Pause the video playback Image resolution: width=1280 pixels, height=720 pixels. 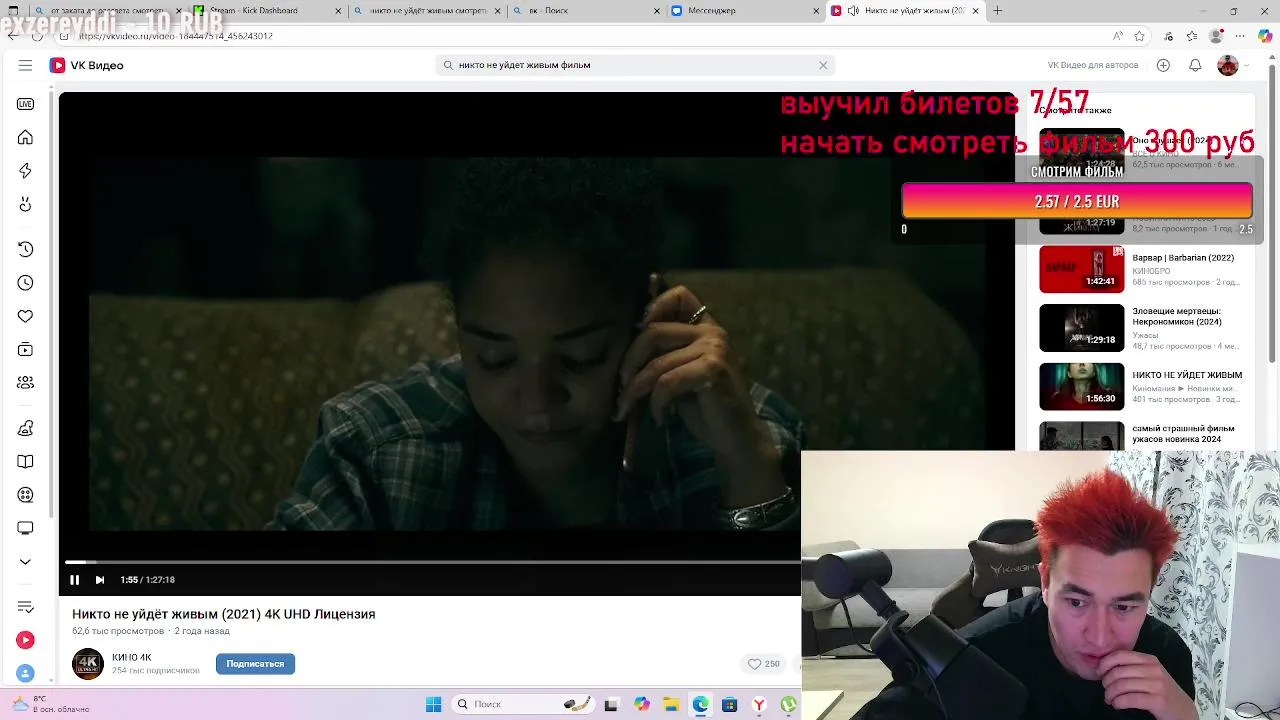[x=74, y=580]
